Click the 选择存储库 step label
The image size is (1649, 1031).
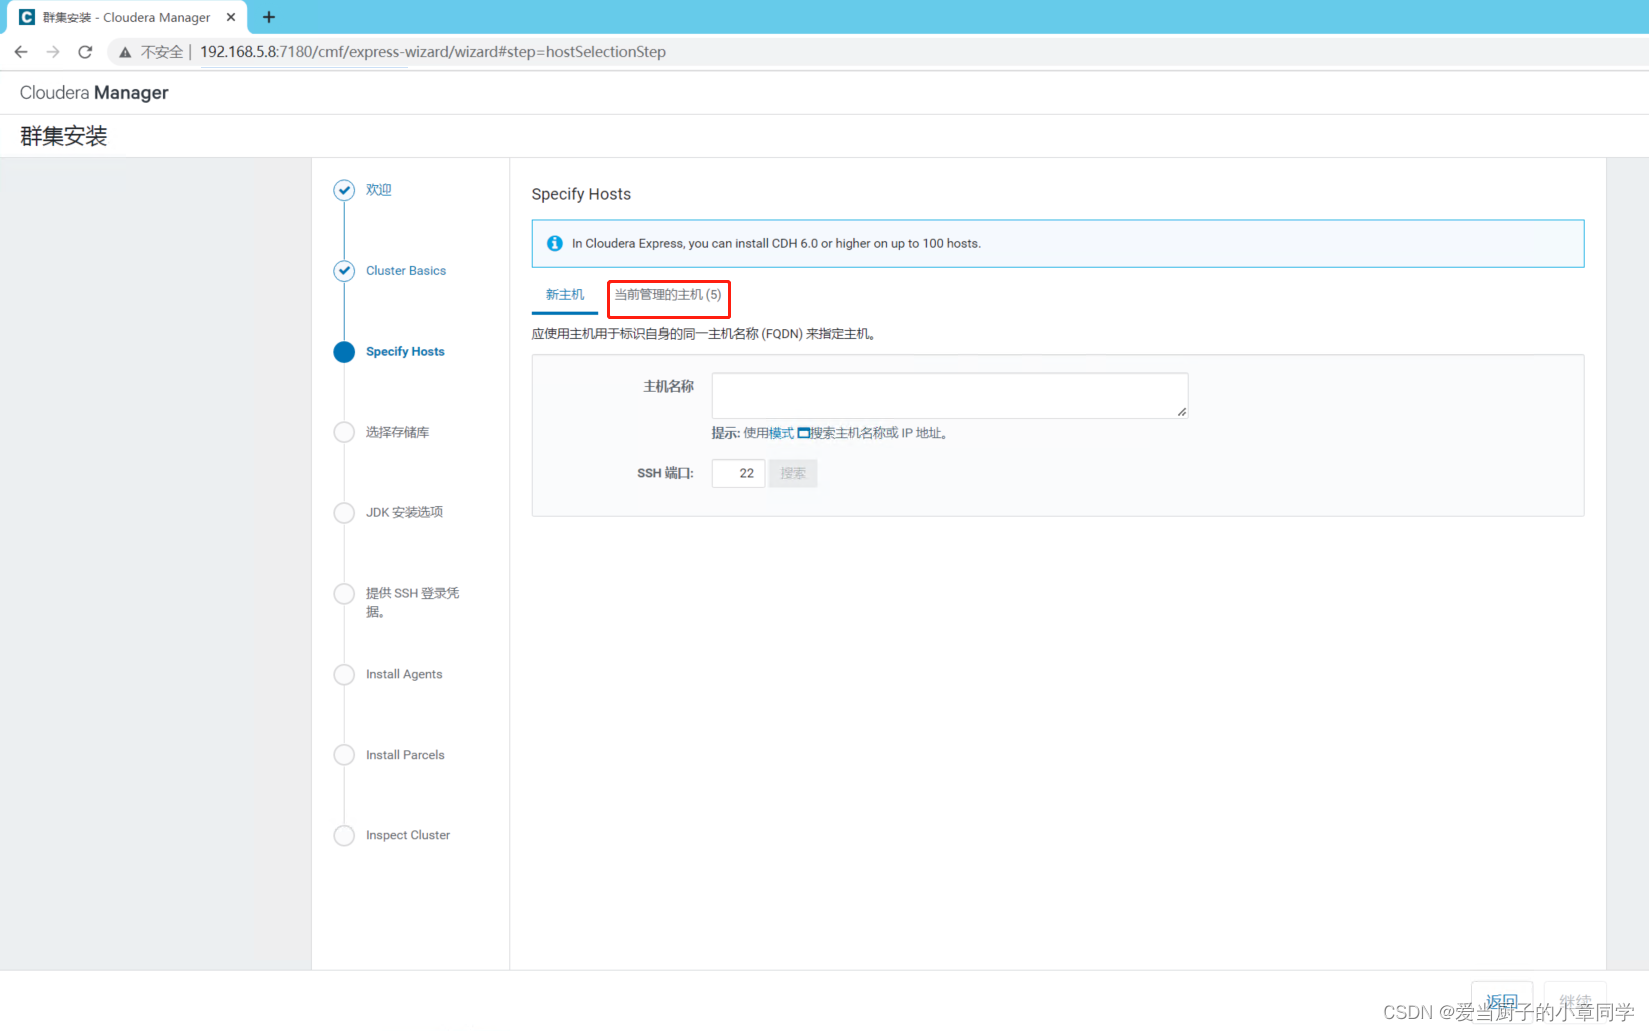[397, 432]
